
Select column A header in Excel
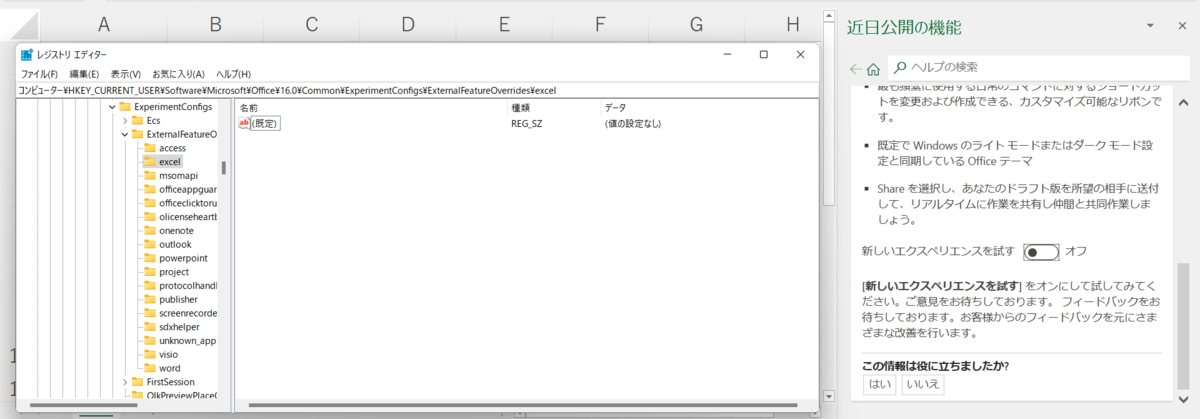[104, 24]
